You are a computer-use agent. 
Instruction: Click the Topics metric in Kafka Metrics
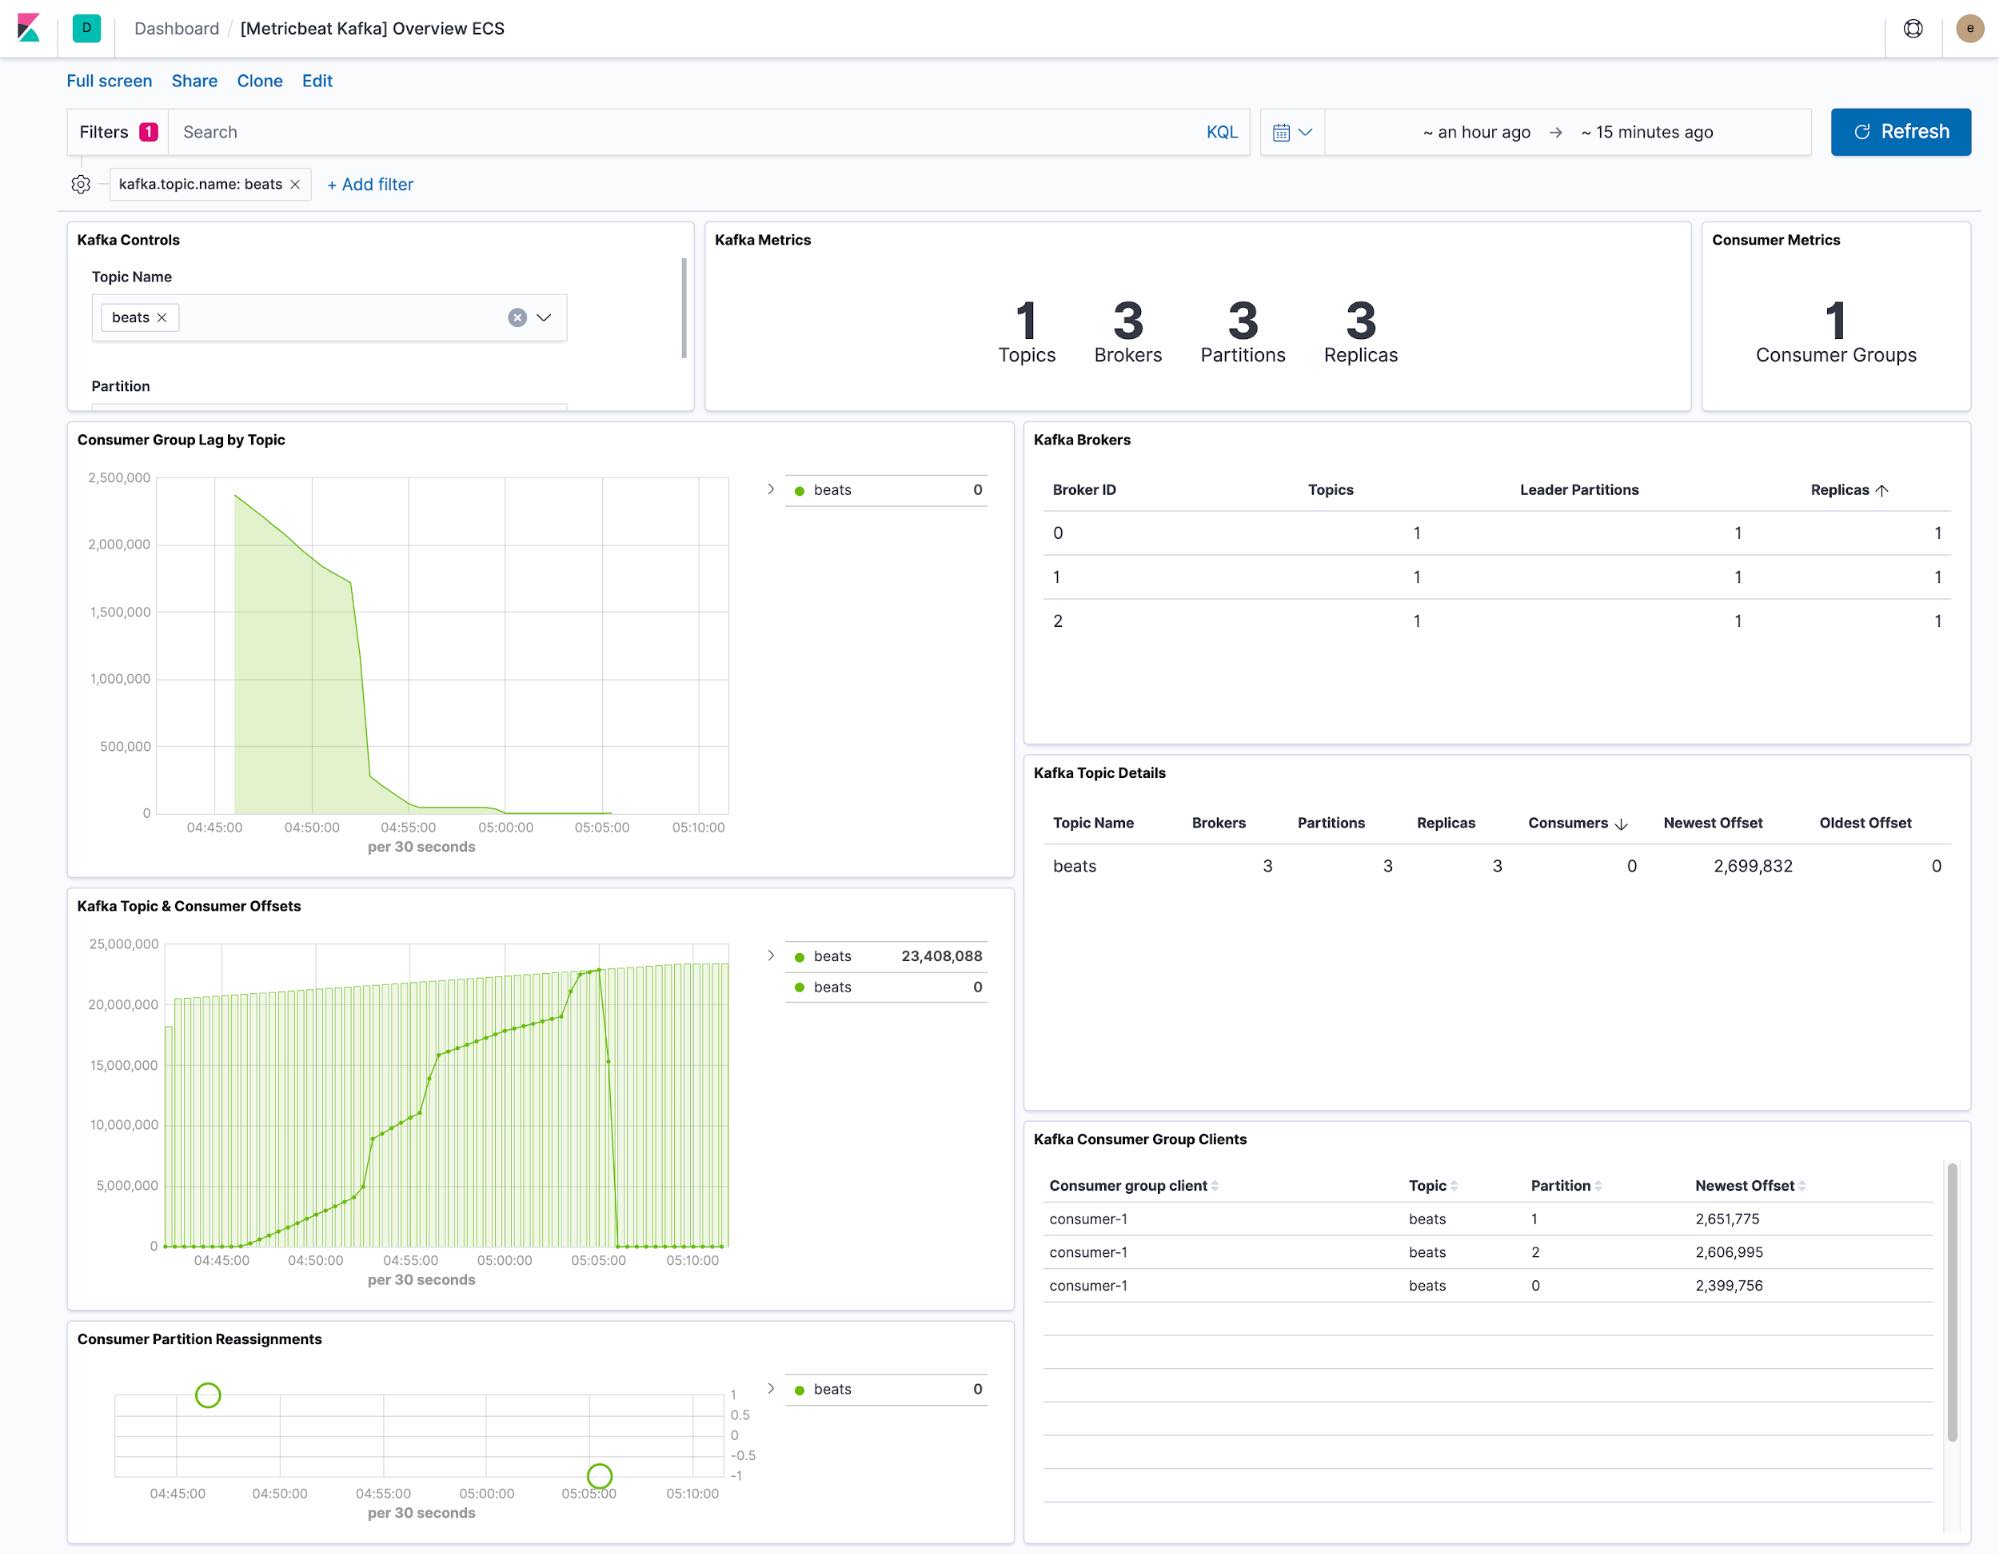(x=1027, y=332)
